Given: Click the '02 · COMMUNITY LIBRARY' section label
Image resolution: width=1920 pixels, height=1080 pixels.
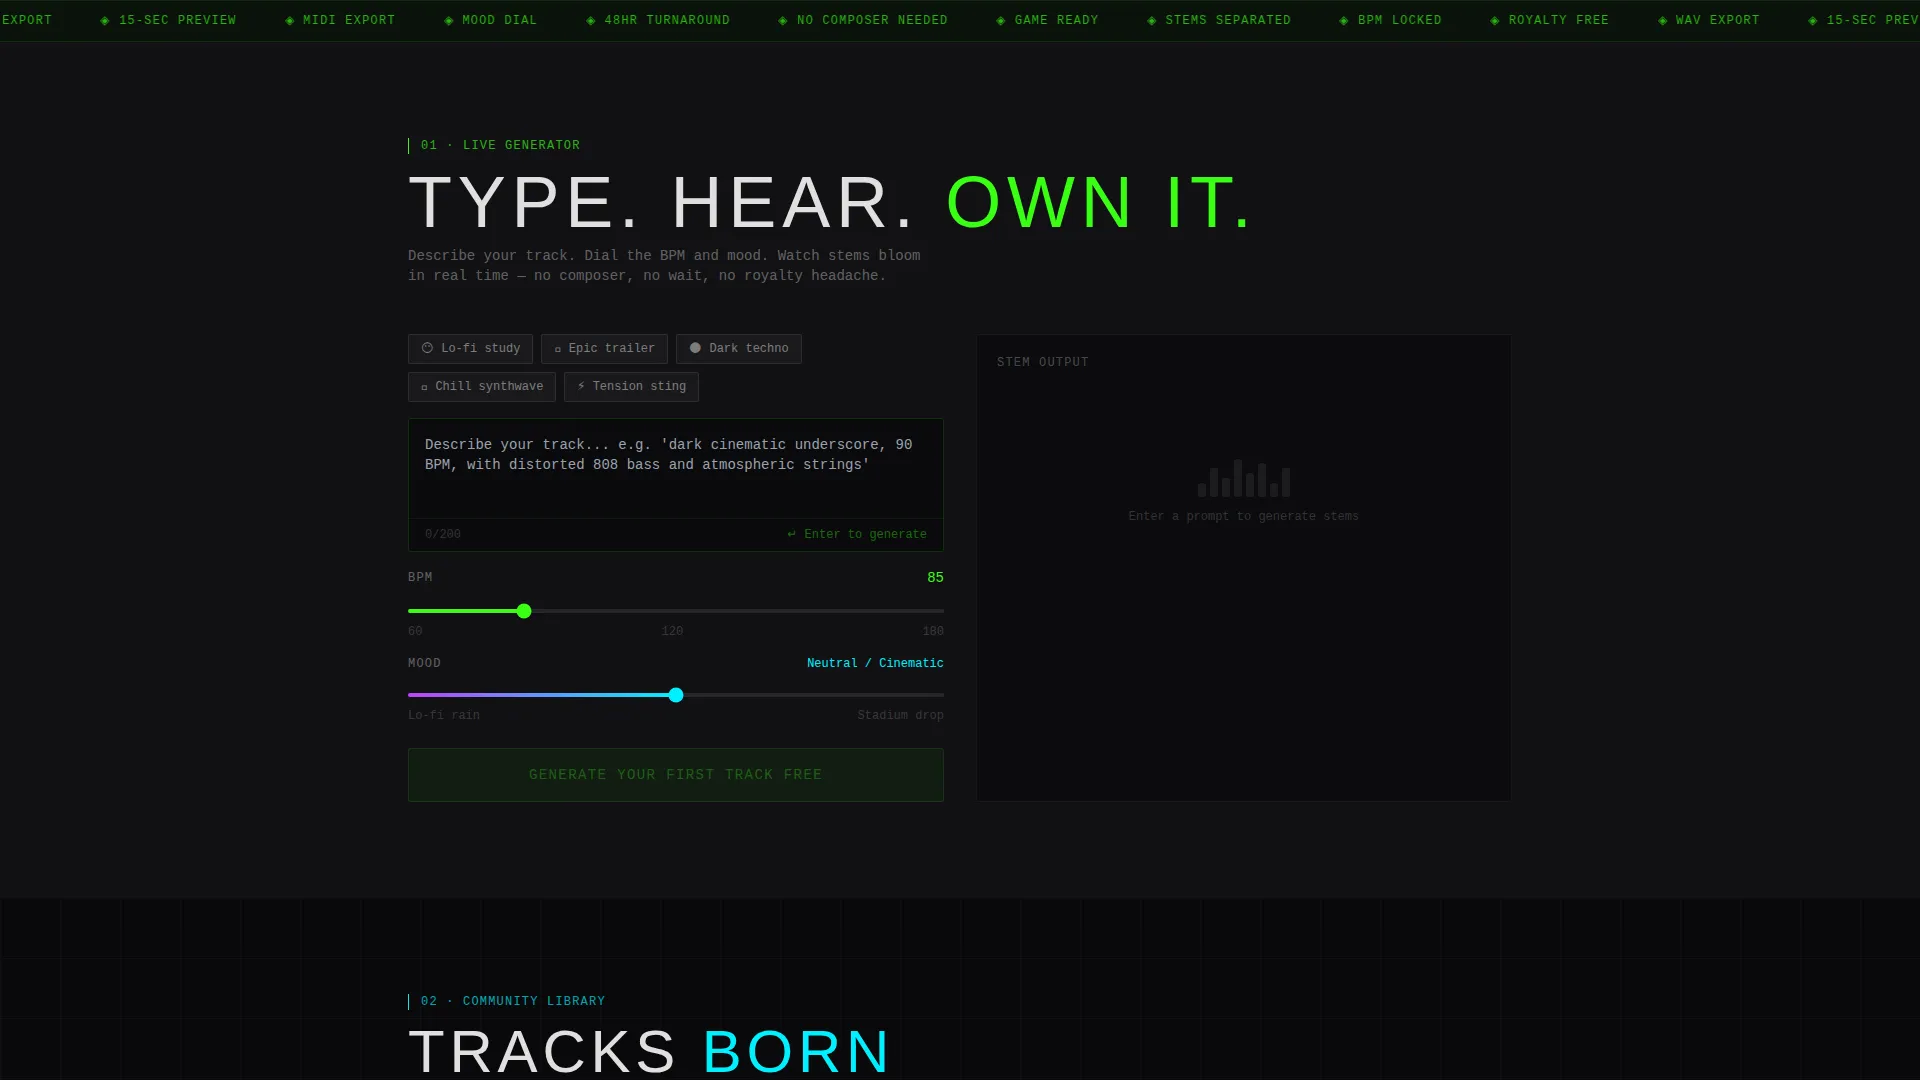Looking at the screenshot, I should pos(513,1001).
